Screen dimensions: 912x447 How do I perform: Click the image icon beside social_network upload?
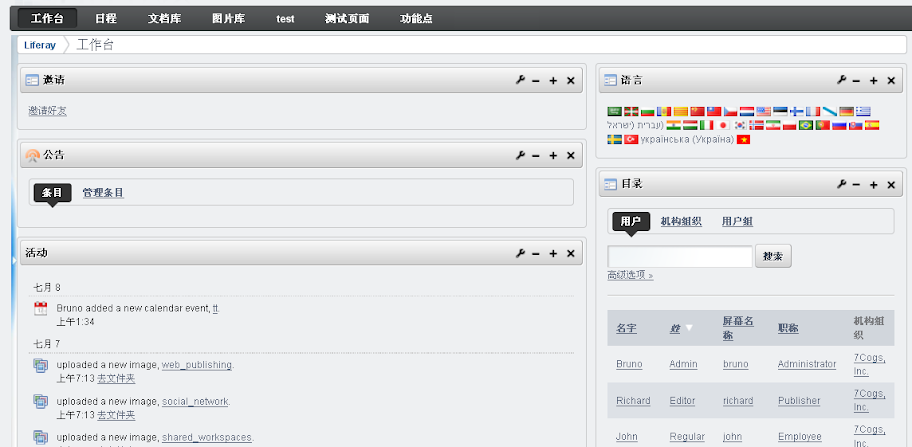[40, 401]
